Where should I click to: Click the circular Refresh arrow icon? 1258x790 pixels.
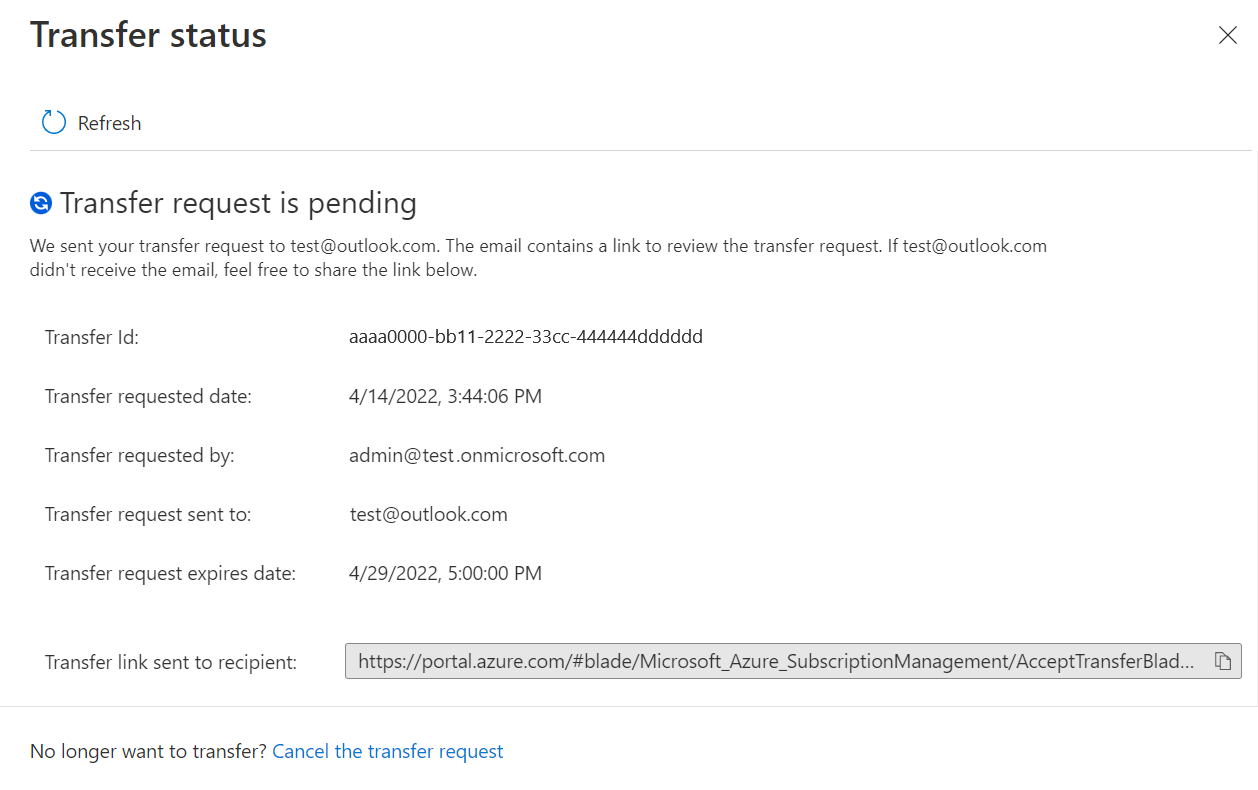[53, 122]
